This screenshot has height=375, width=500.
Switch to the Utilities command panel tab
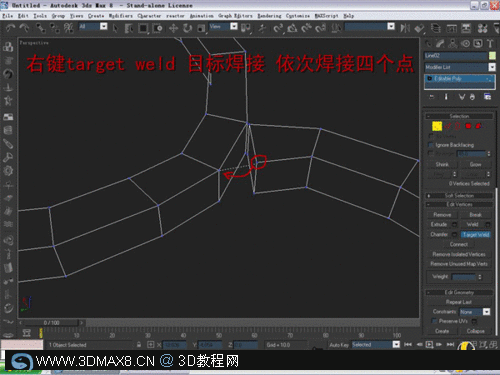tap(490, 43)
